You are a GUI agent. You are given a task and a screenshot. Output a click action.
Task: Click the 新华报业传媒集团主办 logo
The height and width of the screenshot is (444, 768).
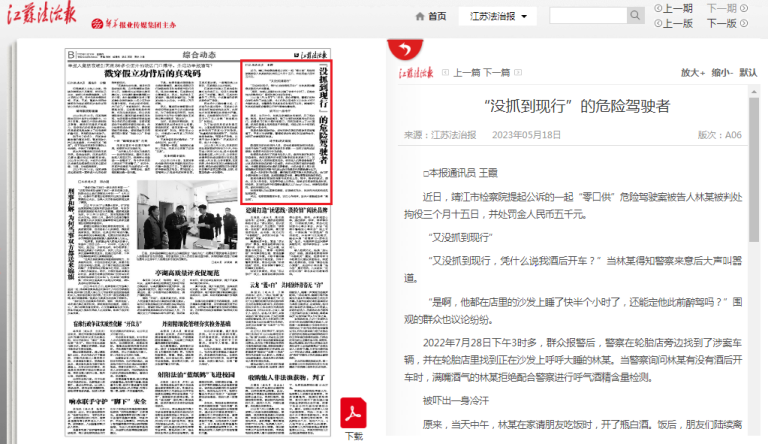click(x=134, y=24)
